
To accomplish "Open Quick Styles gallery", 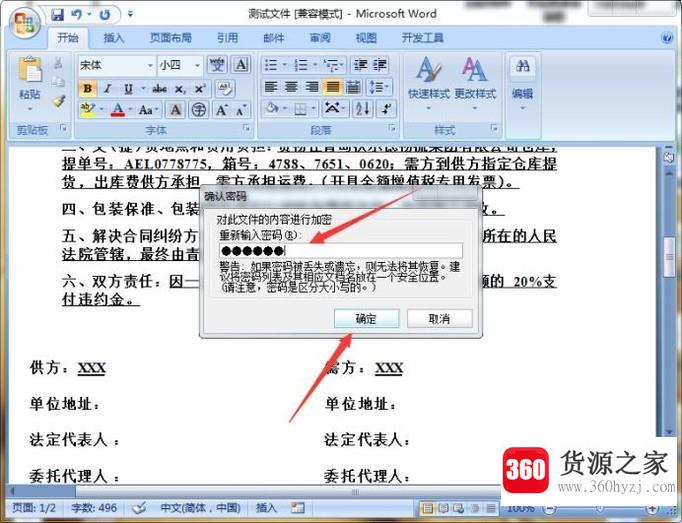I will click(x=428, y=83).
